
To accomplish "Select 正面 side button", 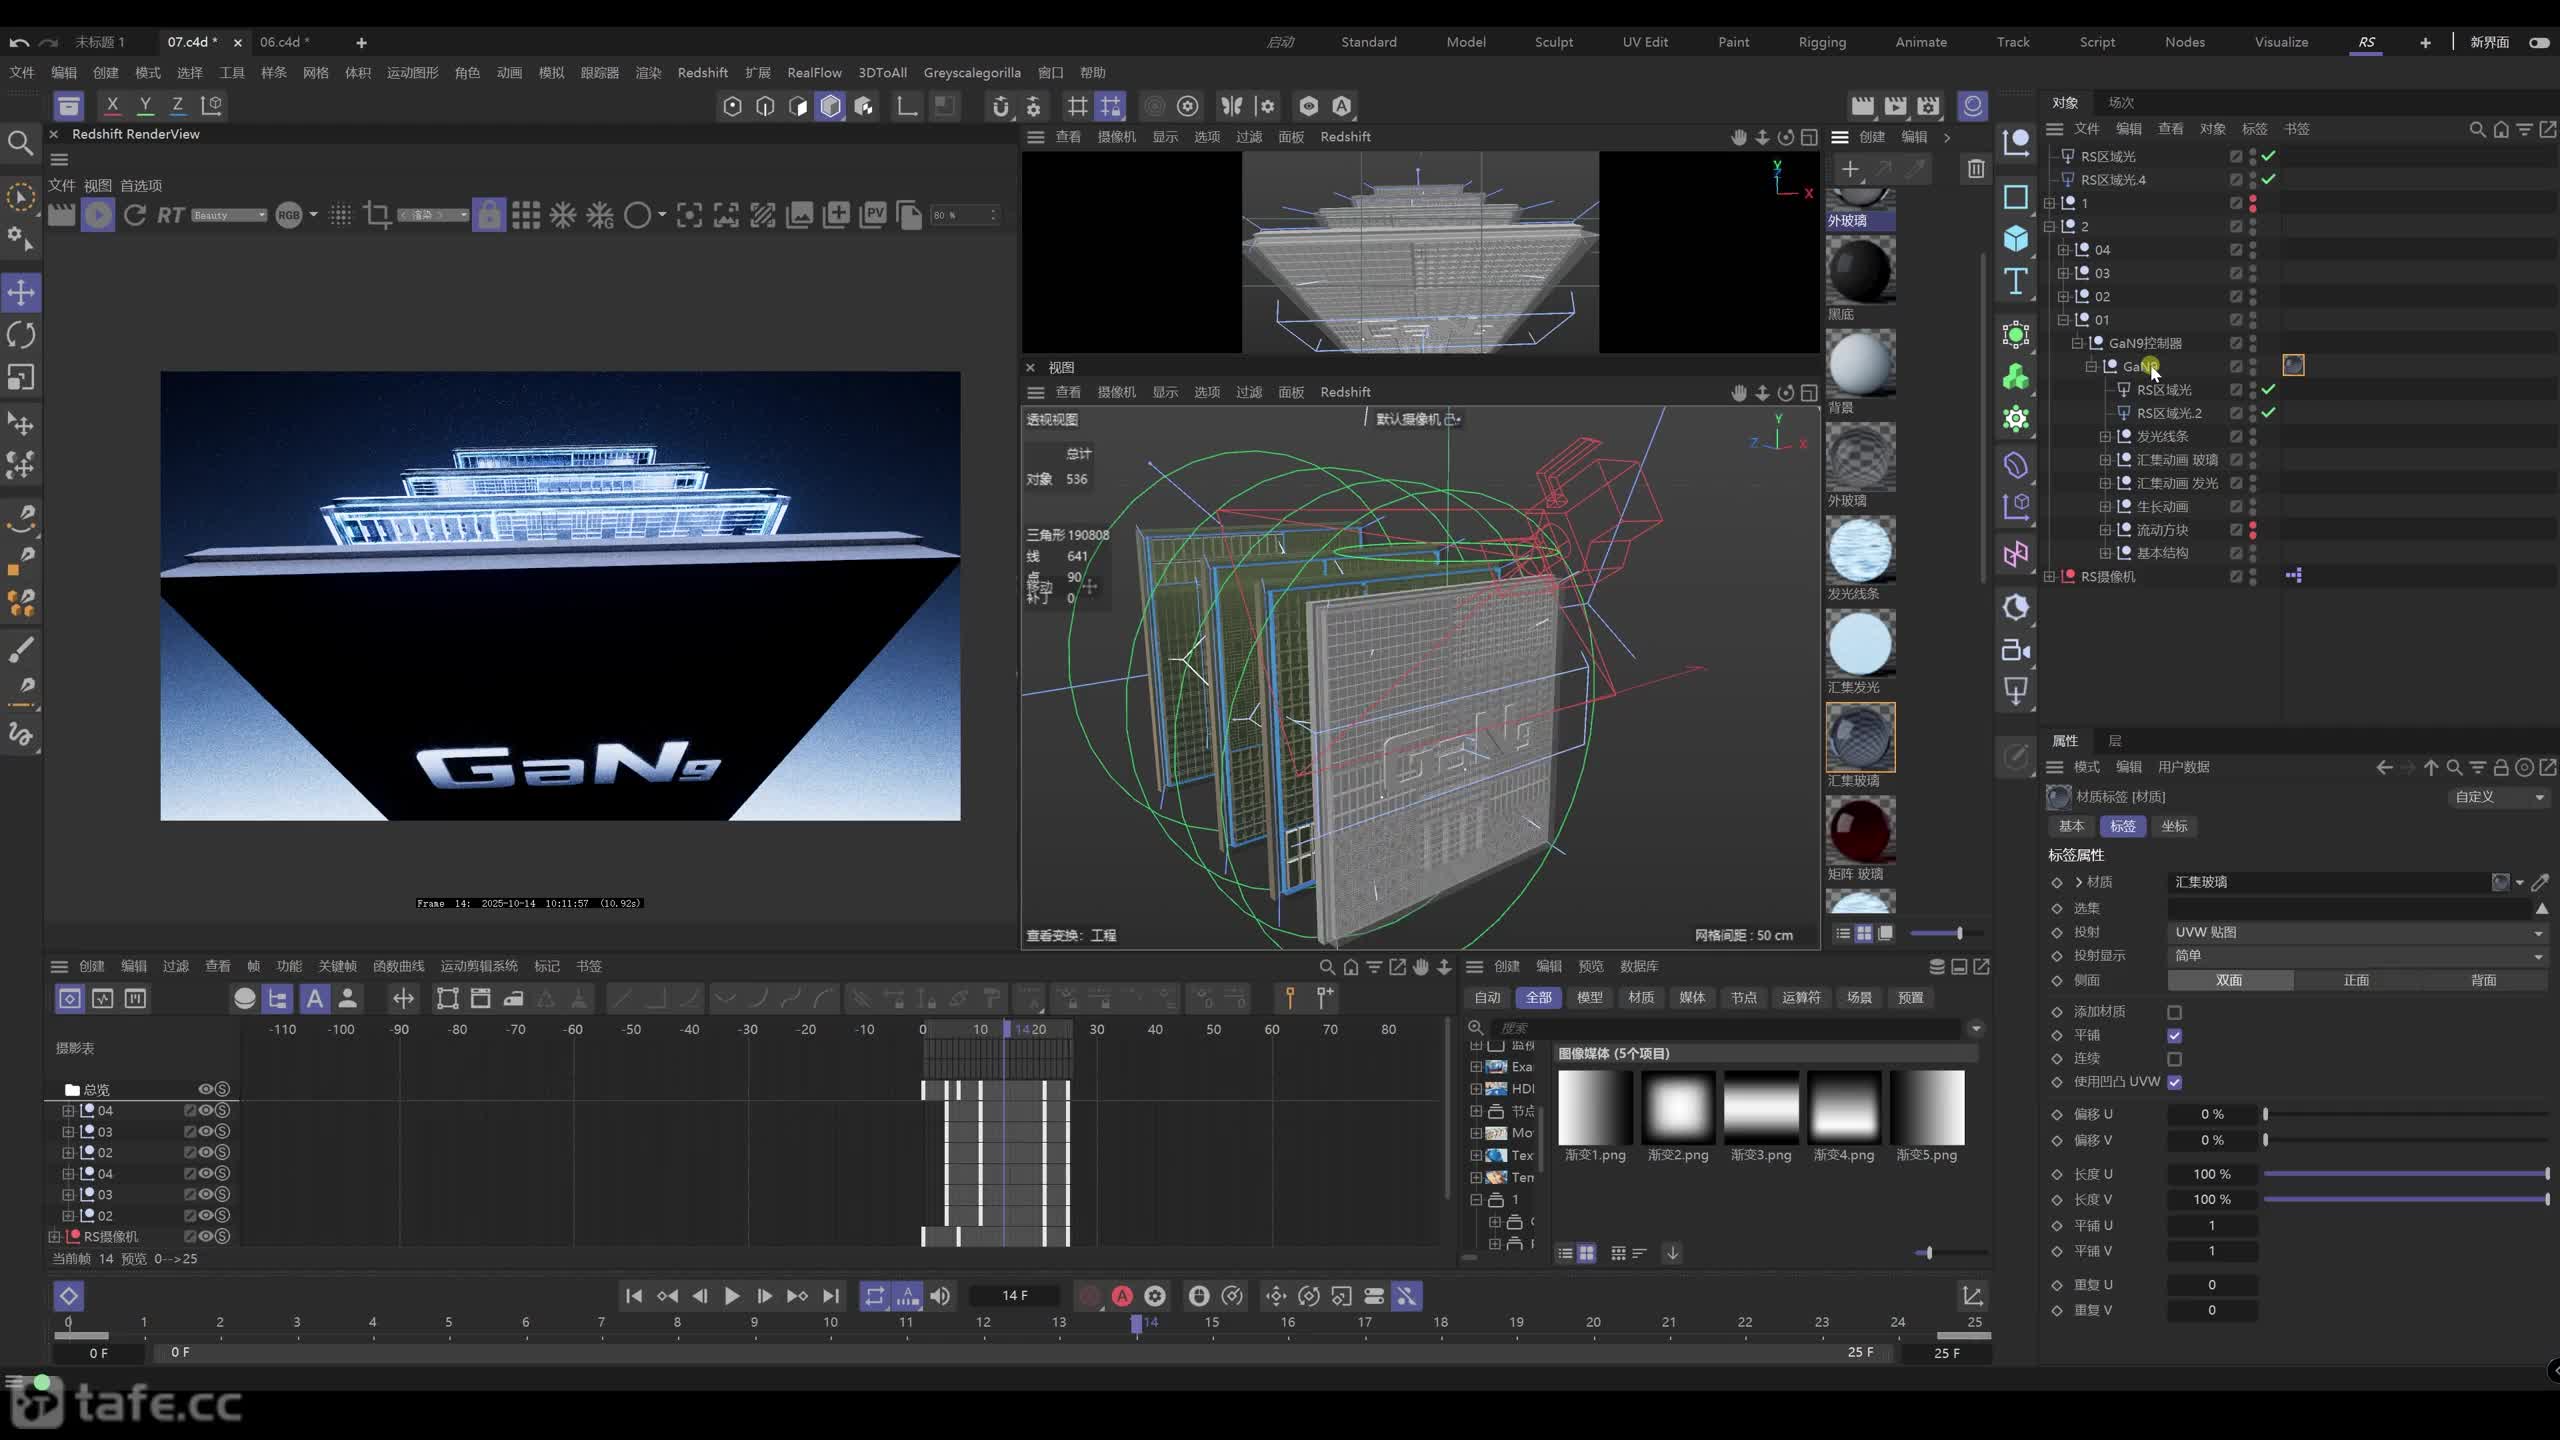I will 2356,980.
